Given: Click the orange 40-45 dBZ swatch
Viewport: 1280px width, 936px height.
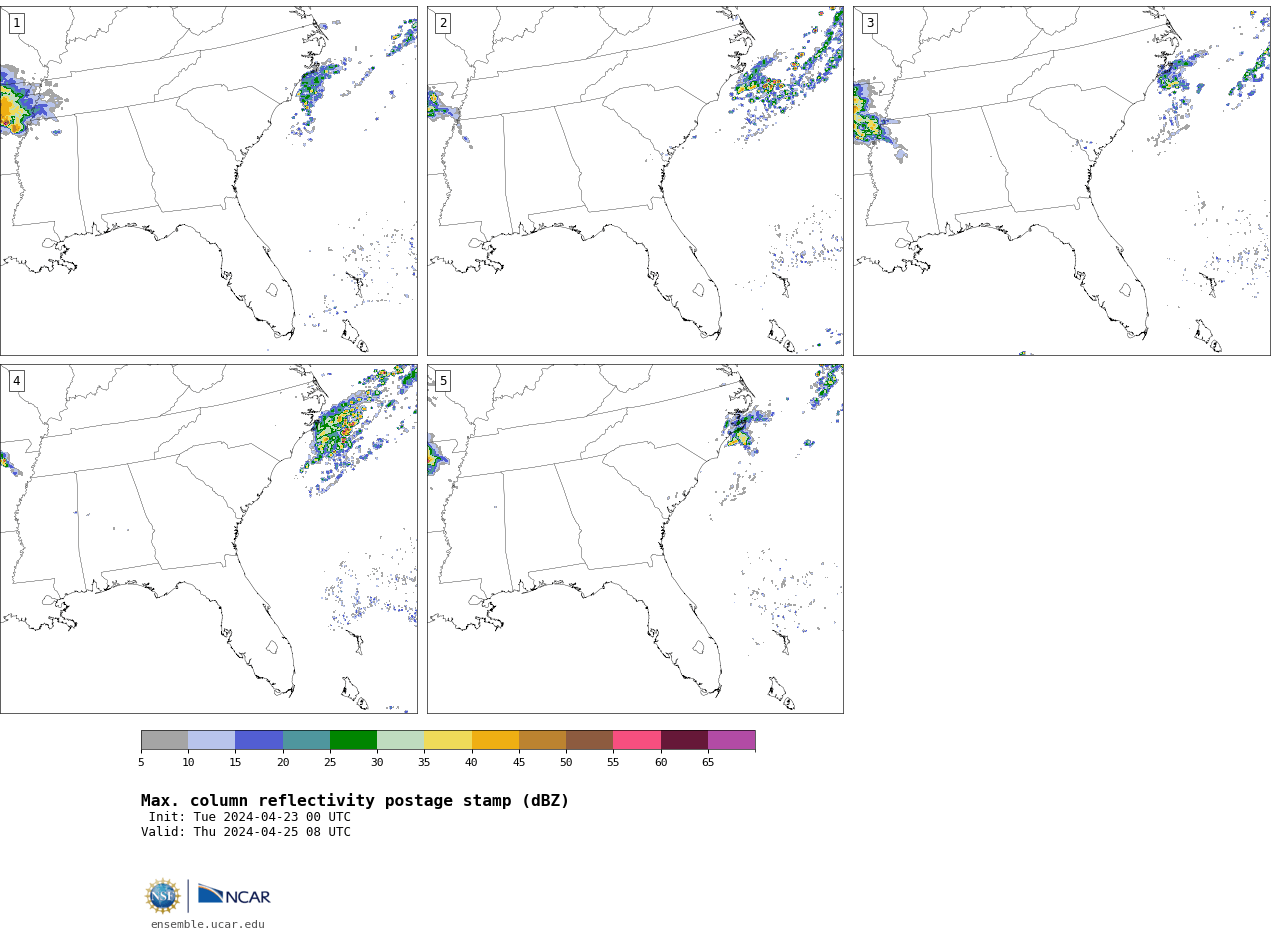Looking at the screenshot, I should [495, 740].
